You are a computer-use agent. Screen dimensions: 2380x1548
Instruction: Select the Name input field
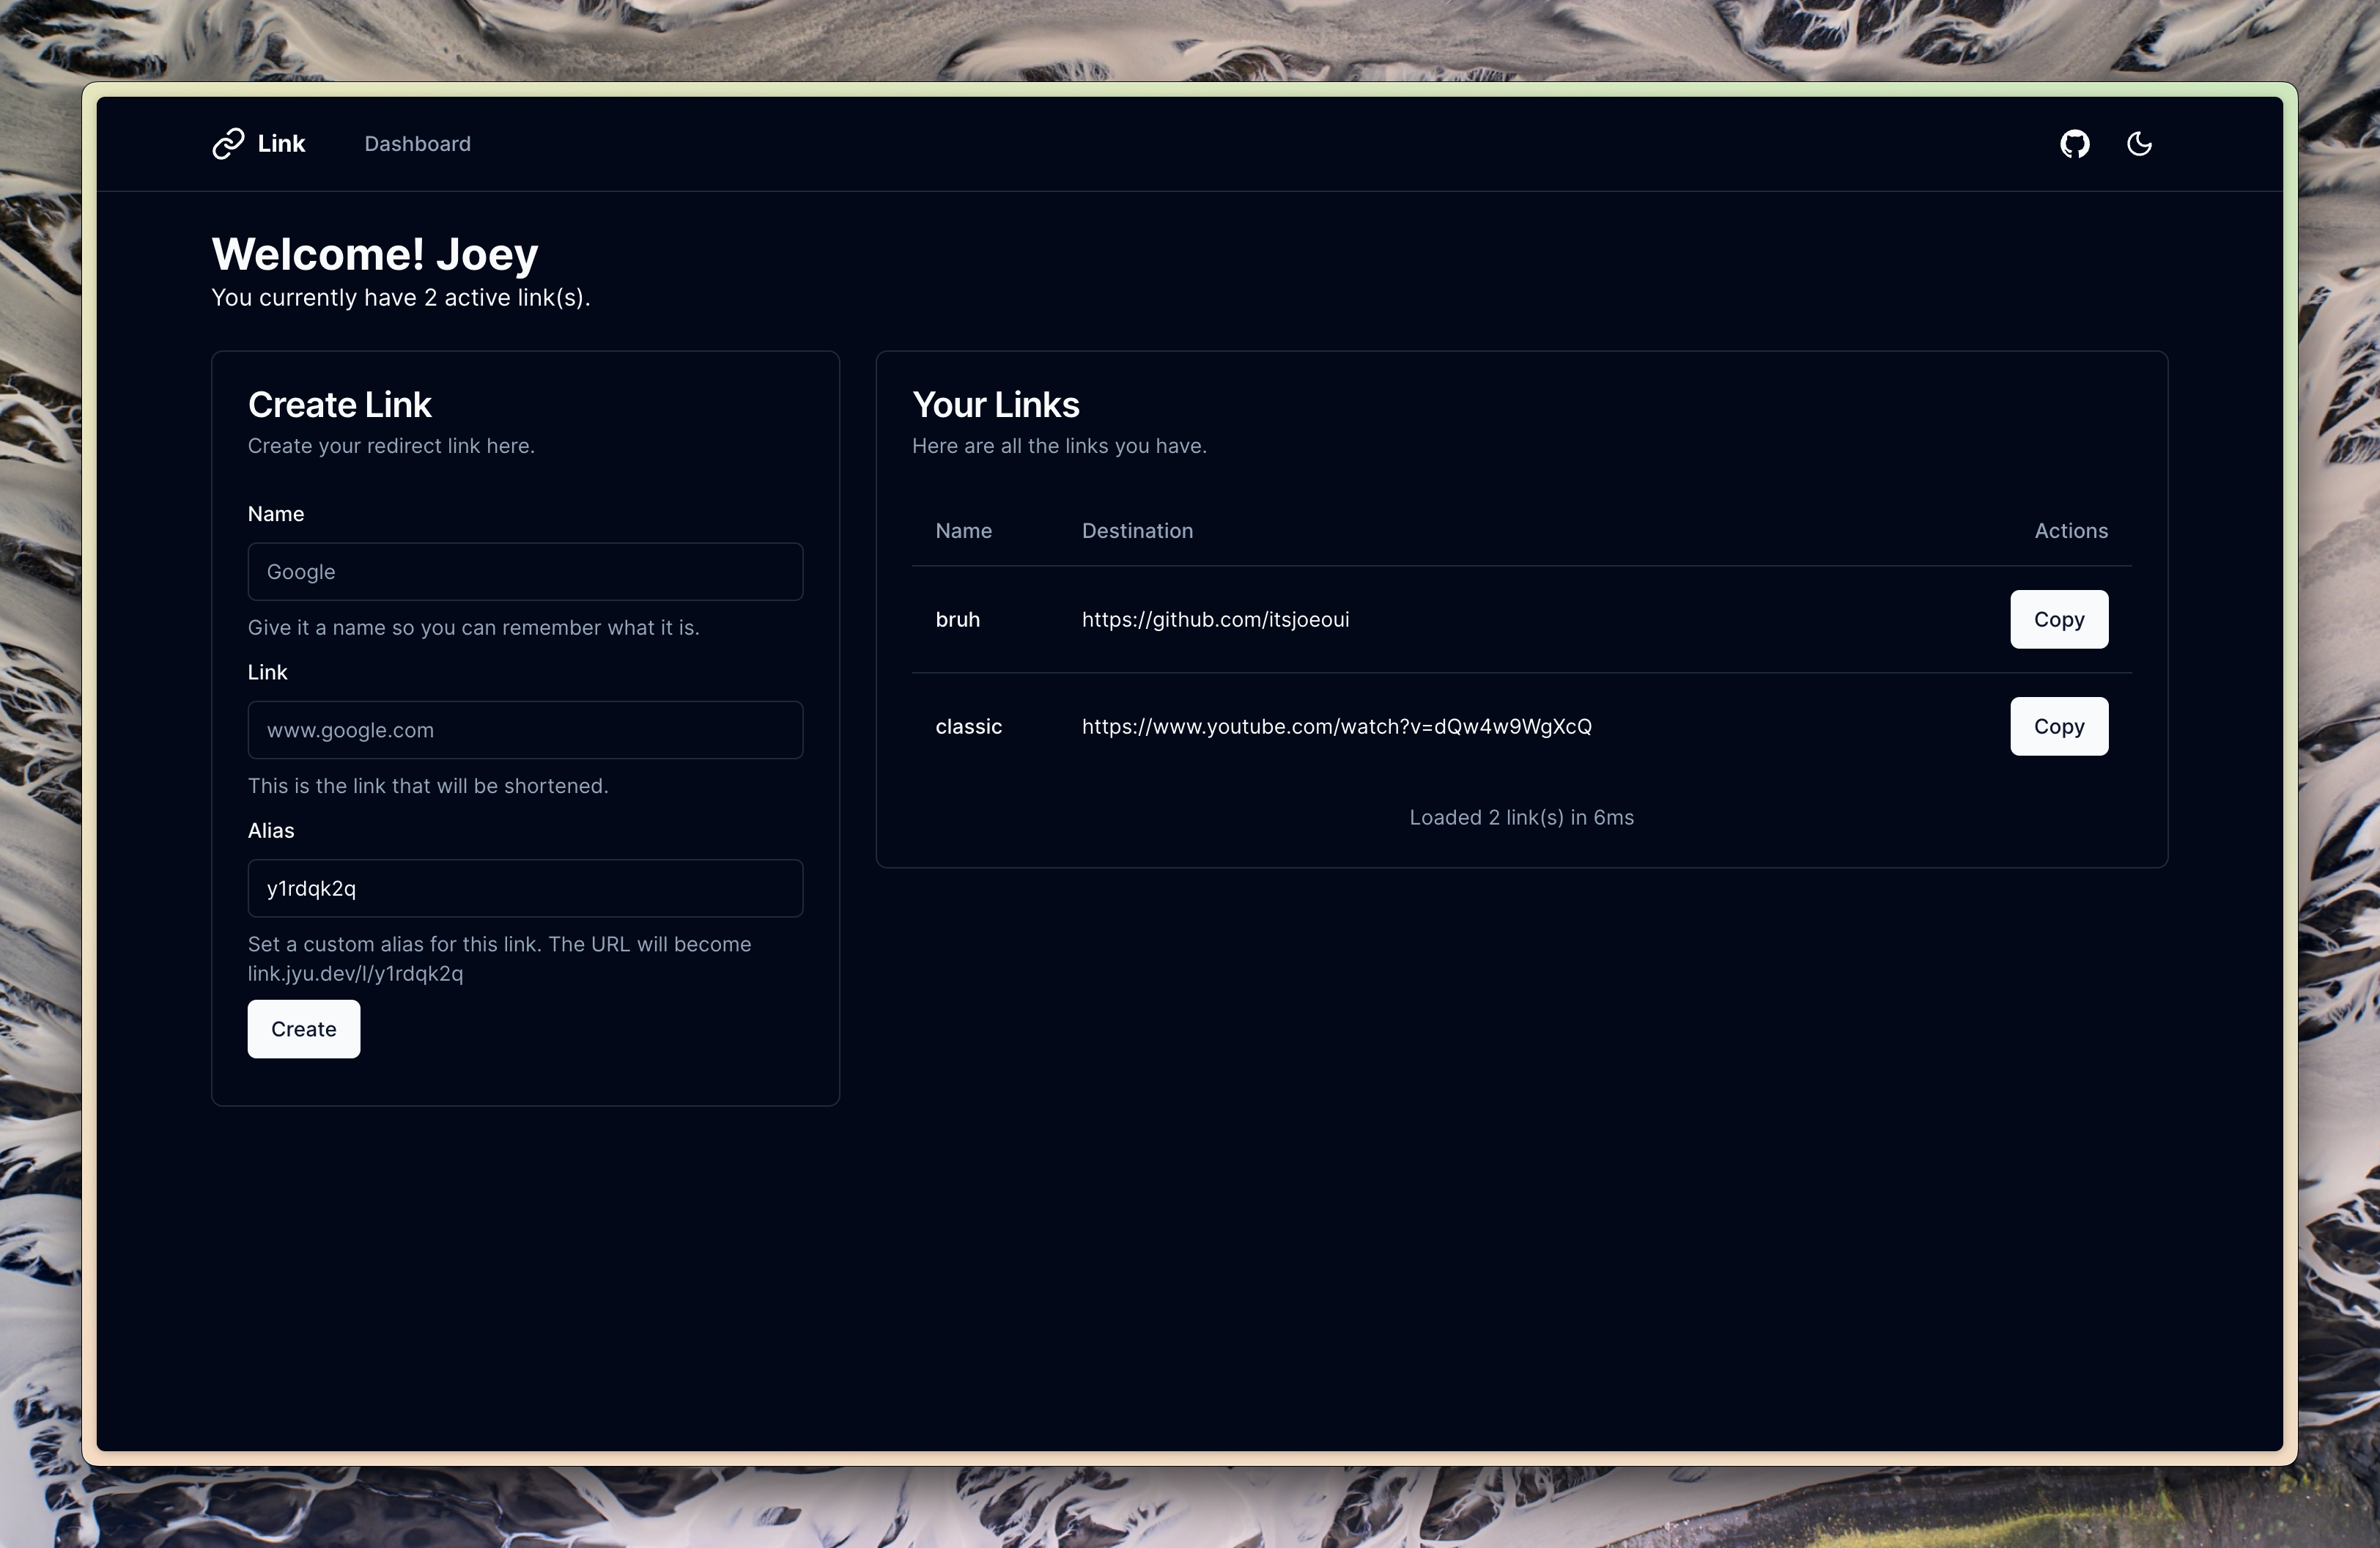(x=524, y=570)
